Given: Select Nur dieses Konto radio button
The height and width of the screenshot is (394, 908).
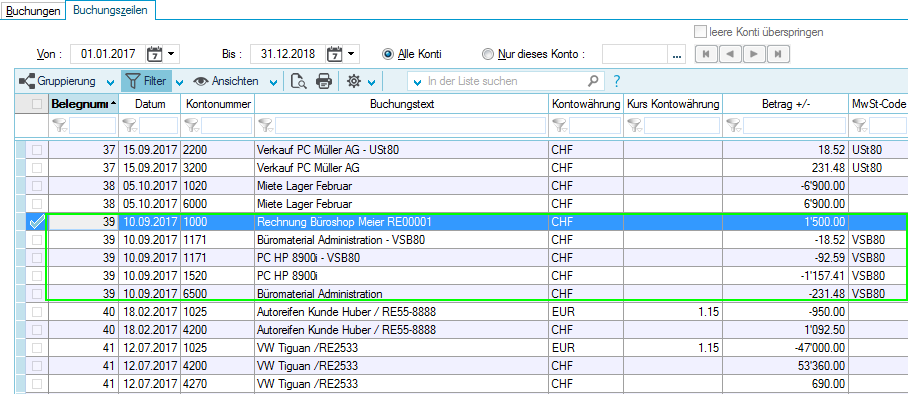Looking at the screenshot, I should pos(488,54).
